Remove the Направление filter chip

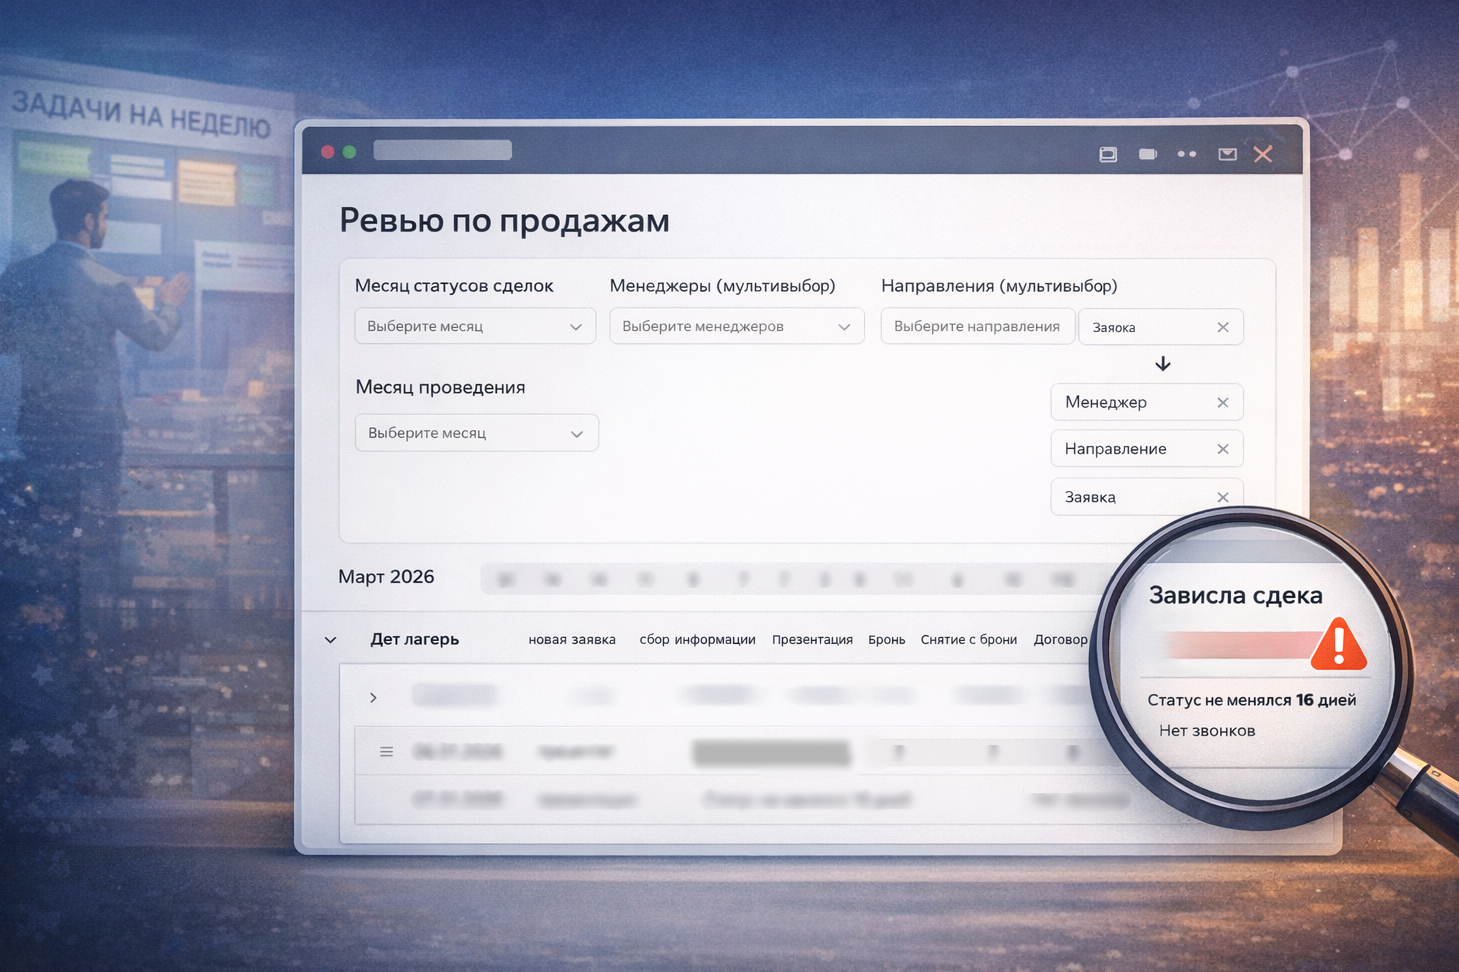tap(1222, 448)
